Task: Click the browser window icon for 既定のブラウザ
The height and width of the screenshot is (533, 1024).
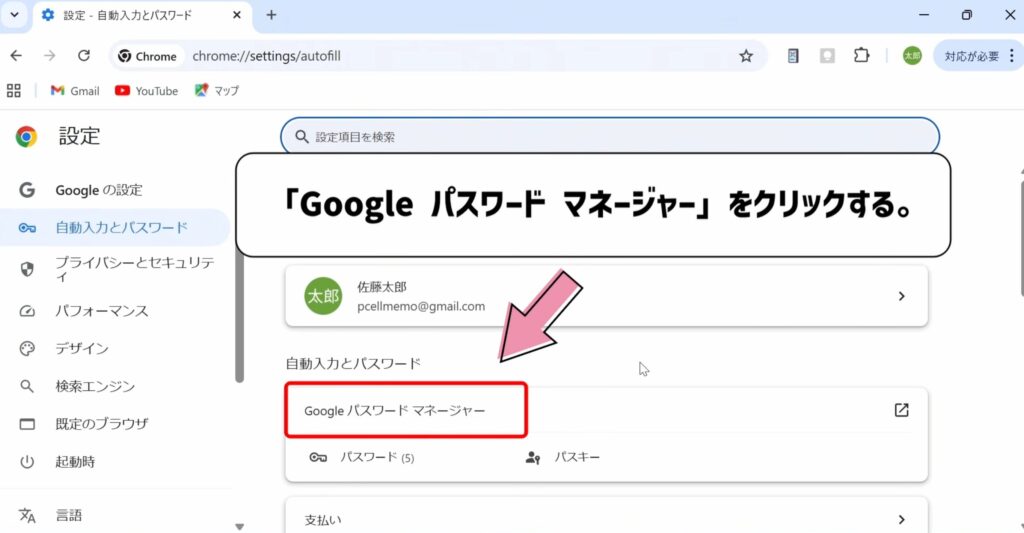Action: [27, 424]
